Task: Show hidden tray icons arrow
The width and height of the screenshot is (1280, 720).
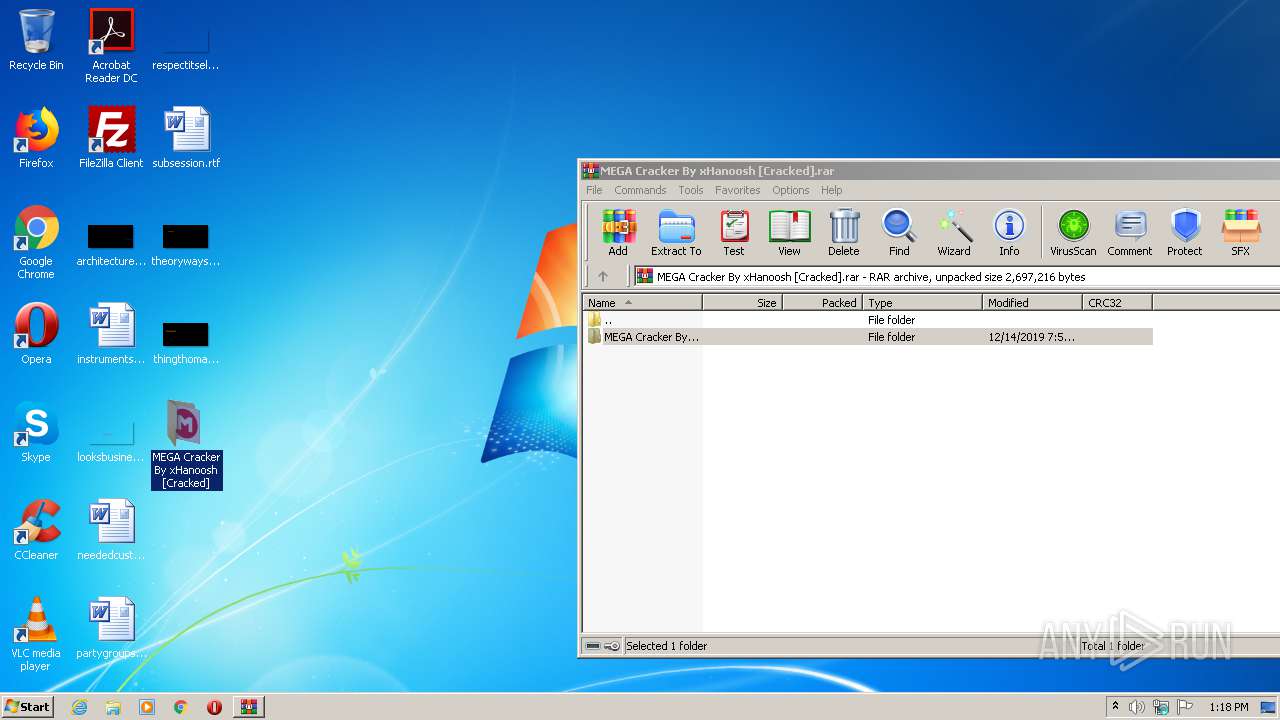Action: pos(1115,707)
